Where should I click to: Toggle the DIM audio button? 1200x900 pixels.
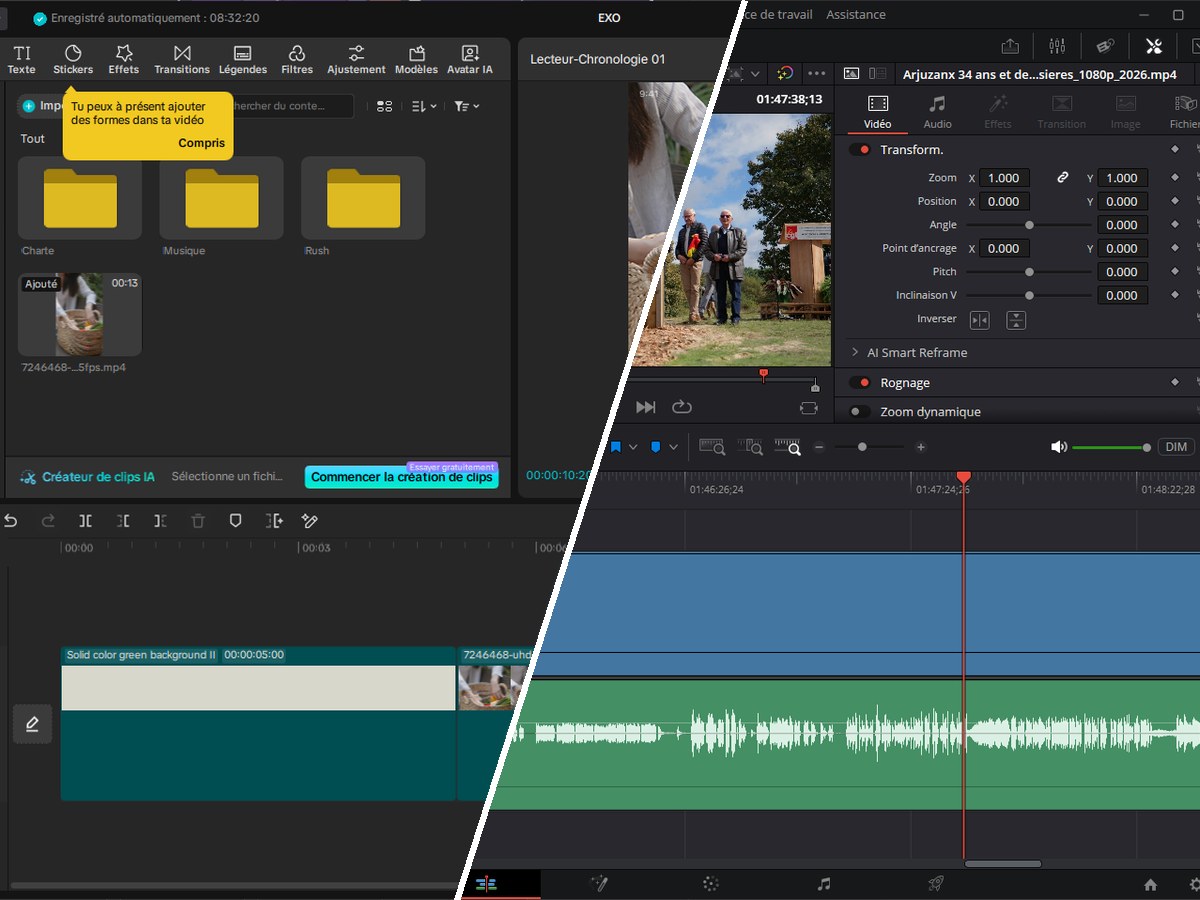tap(1176, 447)
